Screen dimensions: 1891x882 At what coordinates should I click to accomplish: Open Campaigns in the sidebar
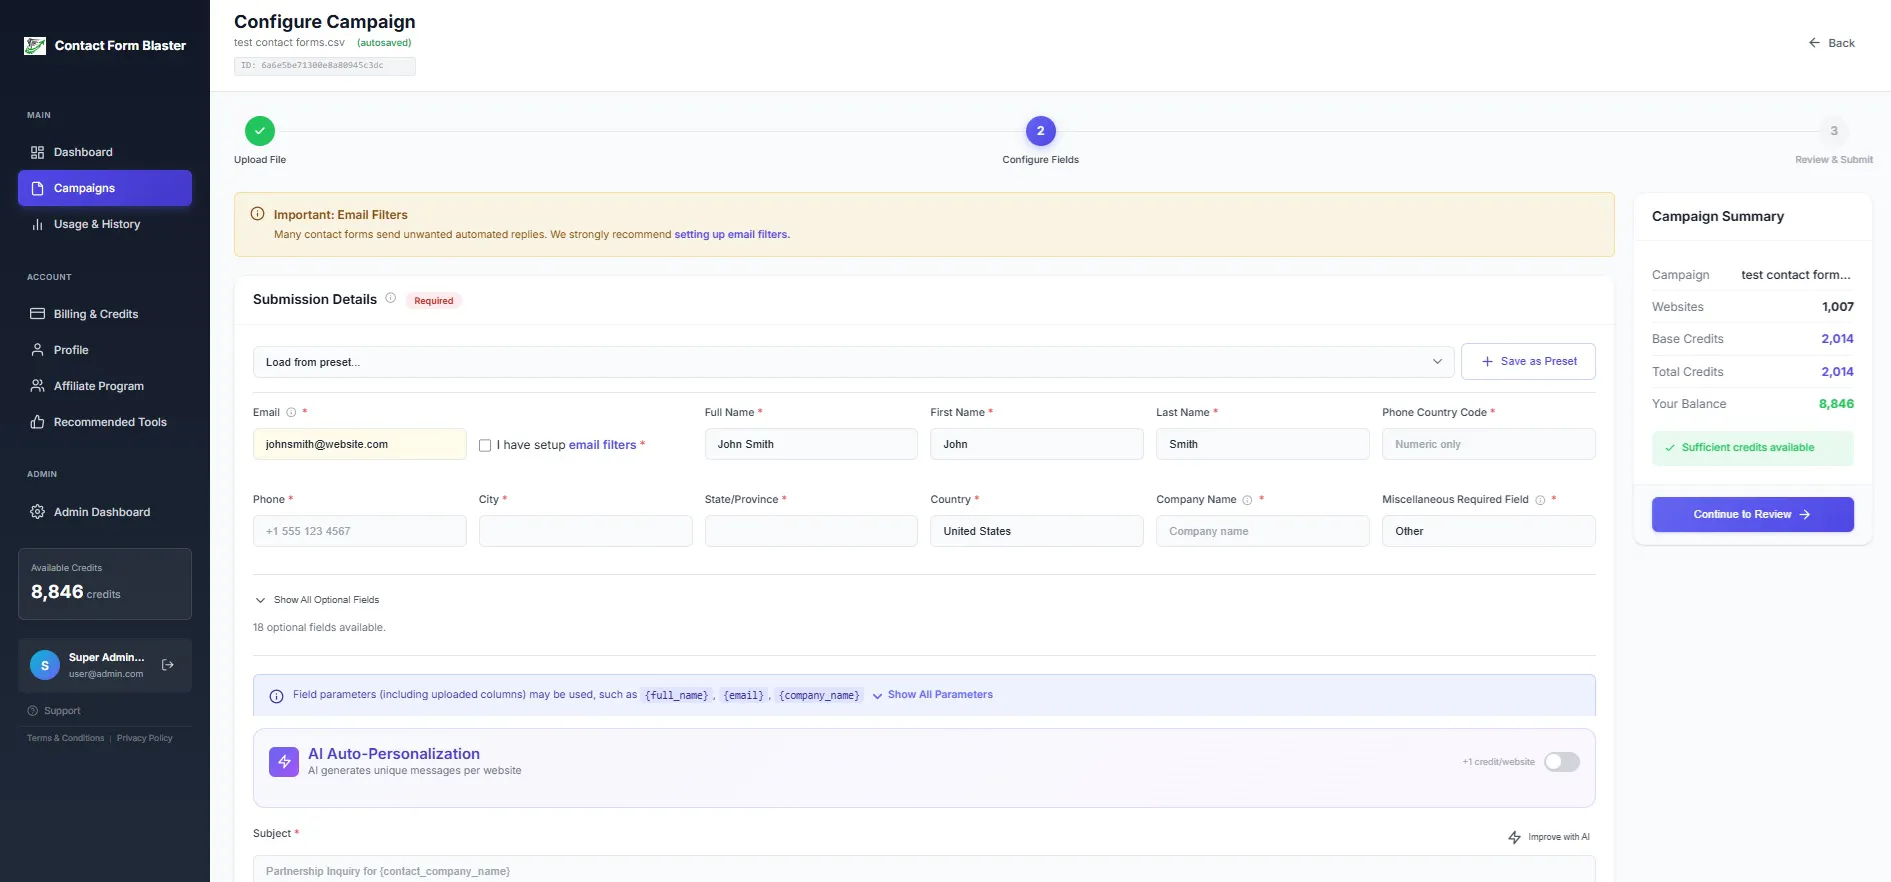(105, 188)
